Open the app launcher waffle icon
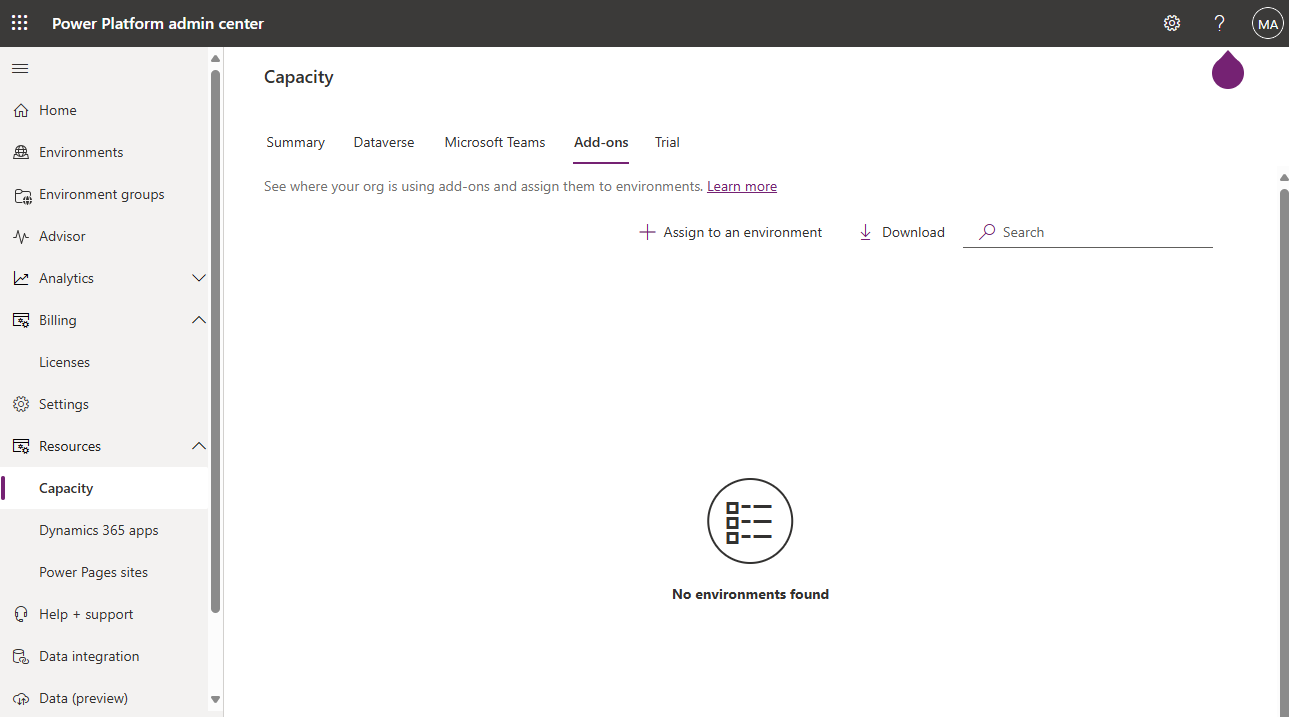The image size is (1289, 717). pyautogui.click(x=20, y=23)
